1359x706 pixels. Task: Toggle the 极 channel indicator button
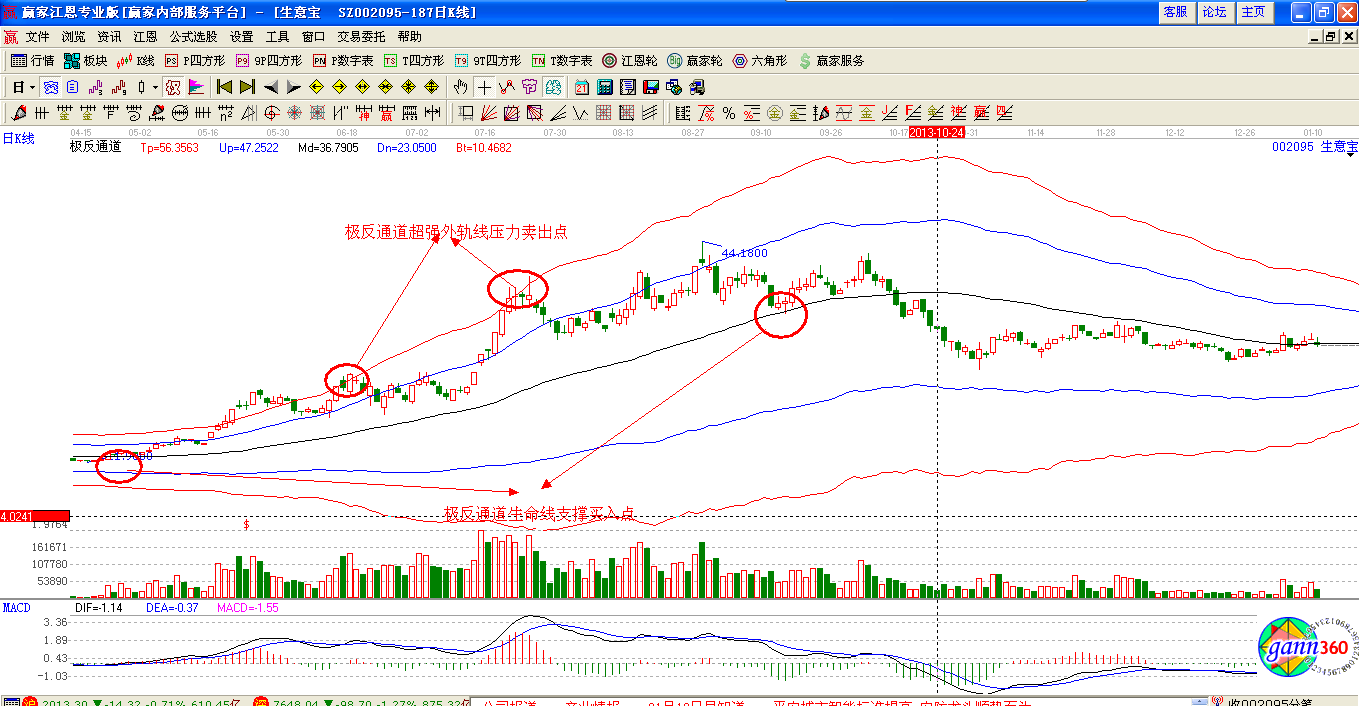(173, 87)
